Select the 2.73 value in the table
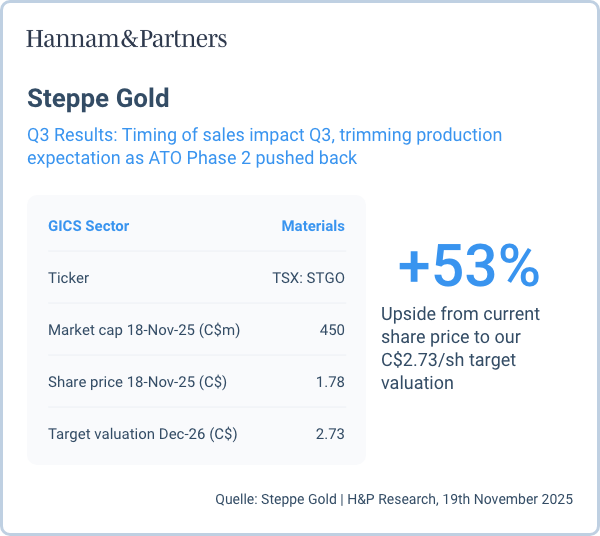600x536 pixels. (330, 434)
